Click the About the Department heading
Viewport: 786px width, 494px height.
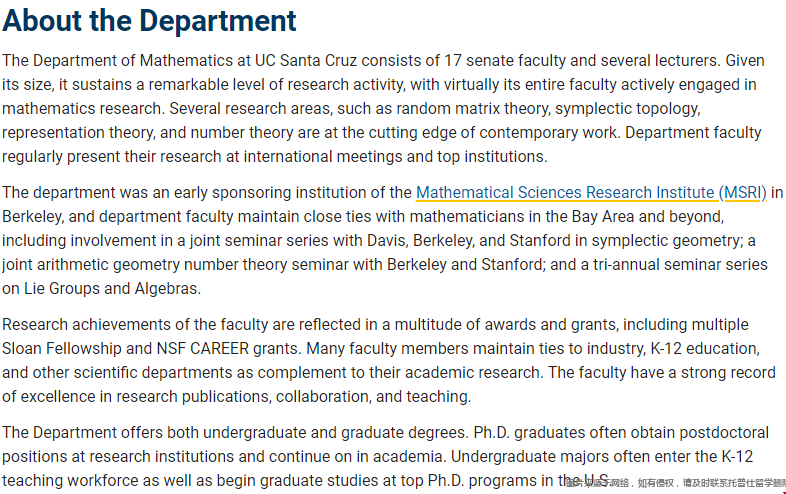pos(149,21)
